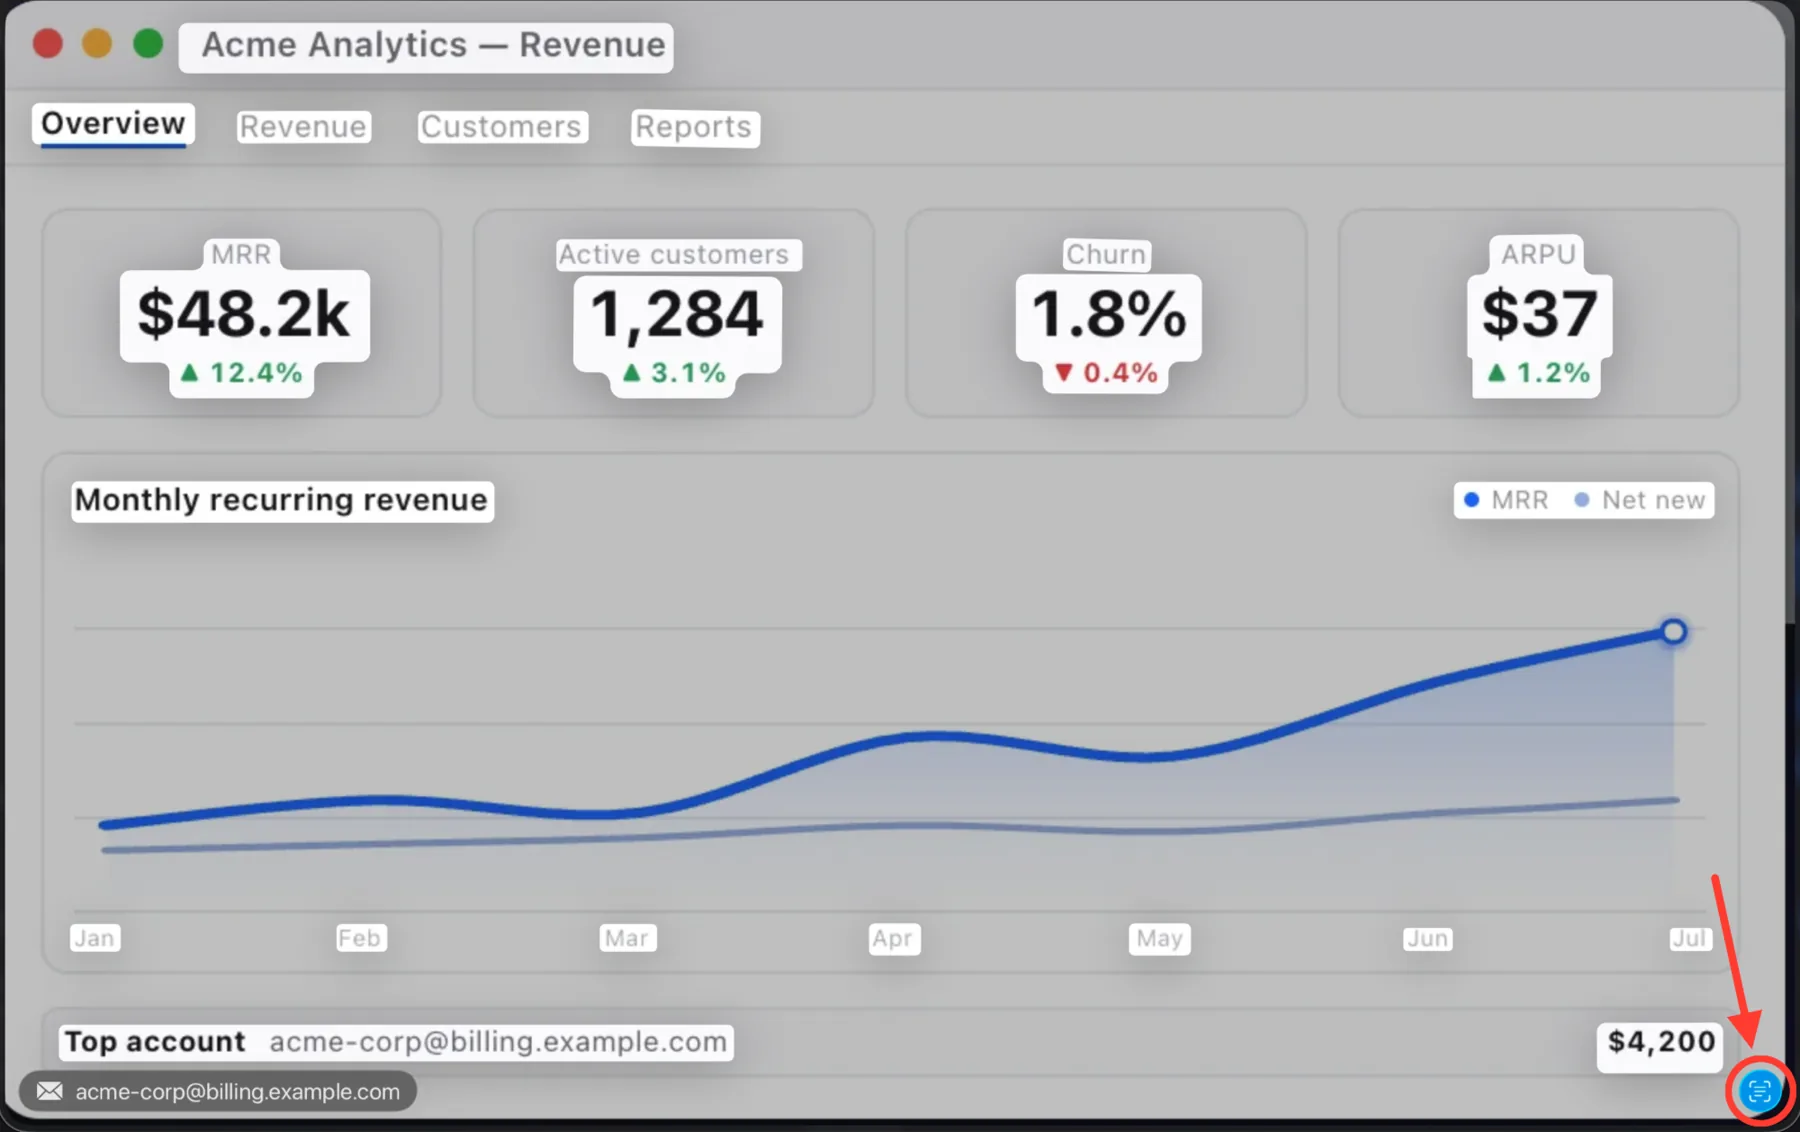Select the Reports tab
The width and height of the screenshot is (1800, 1132).
click(694, 127)
